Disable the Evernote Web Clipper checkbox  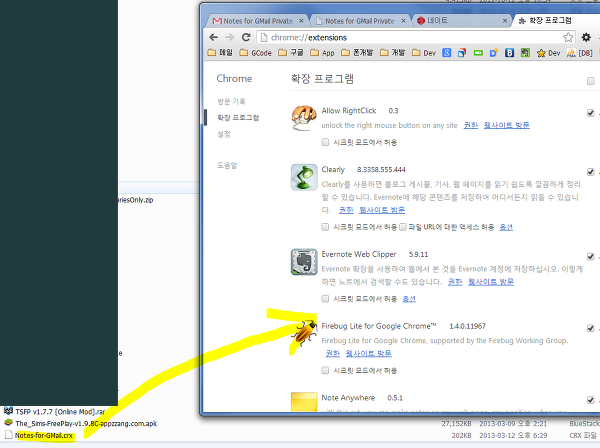click(x=590, y=256)
